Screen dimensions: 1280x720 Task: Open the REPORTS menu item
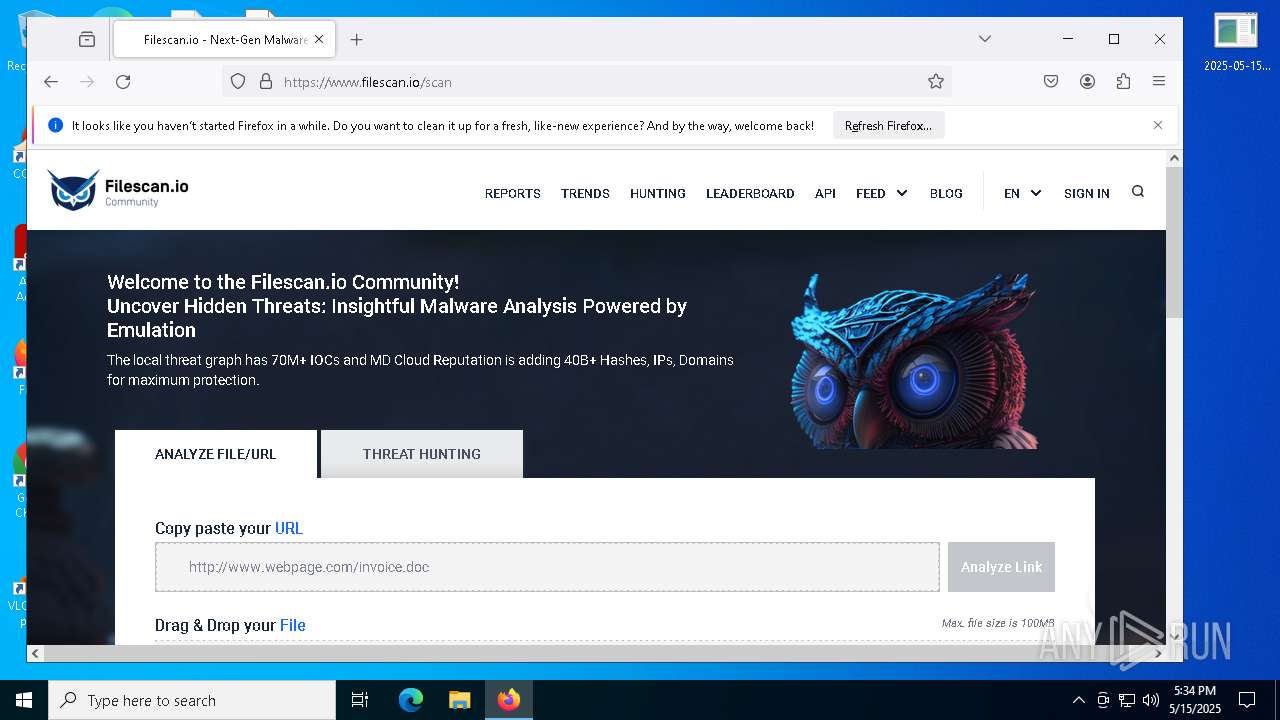513,194
